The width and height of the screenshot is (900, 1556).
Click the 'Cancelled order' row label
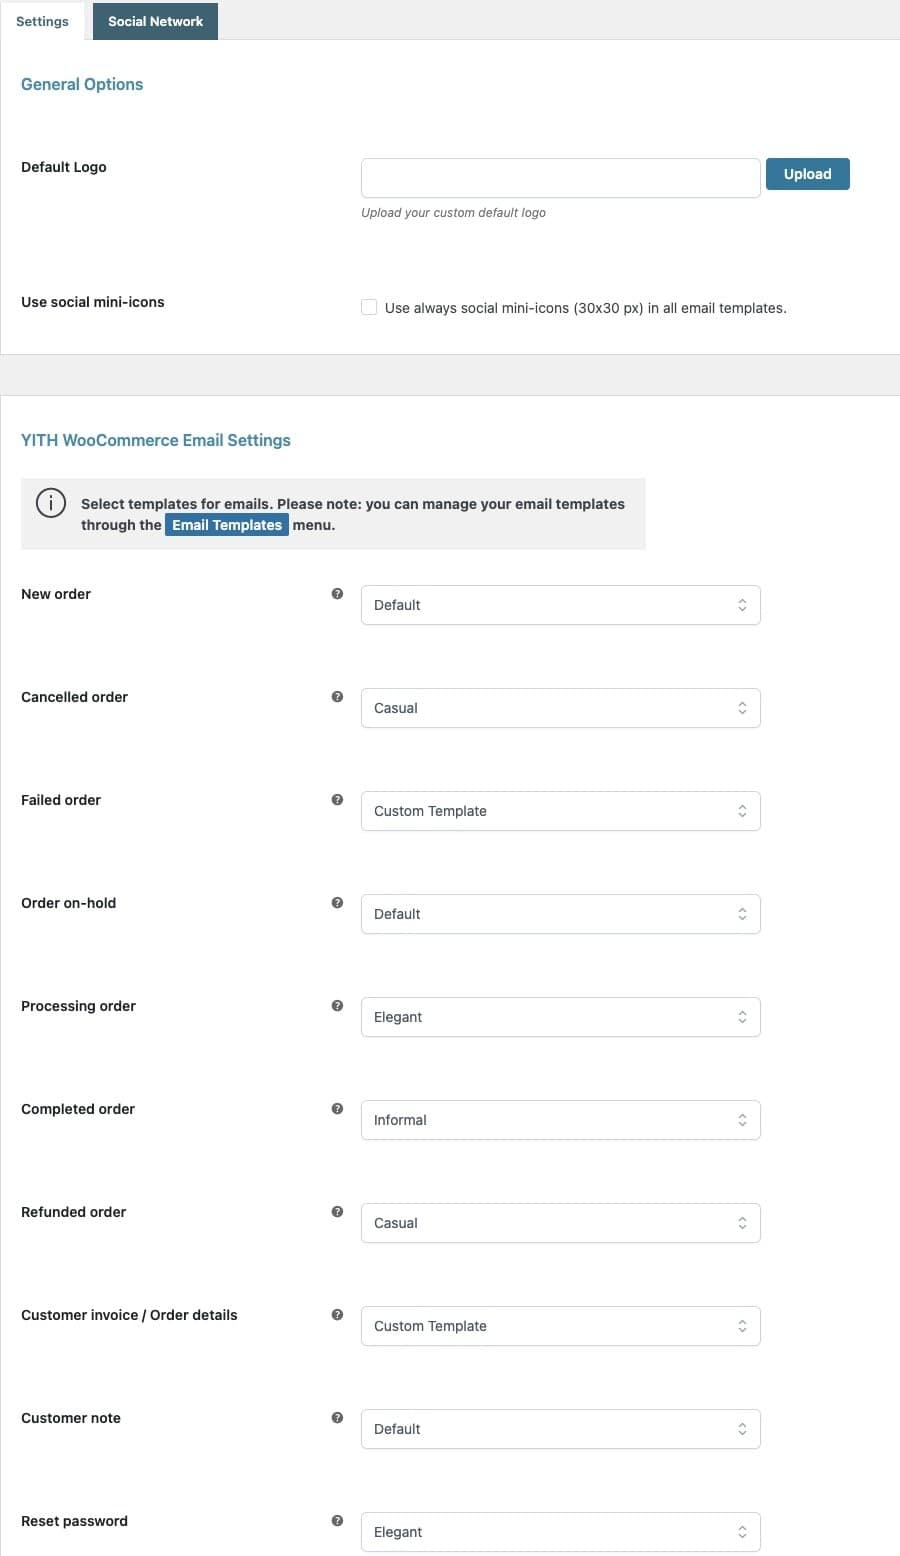pos(75,697)
